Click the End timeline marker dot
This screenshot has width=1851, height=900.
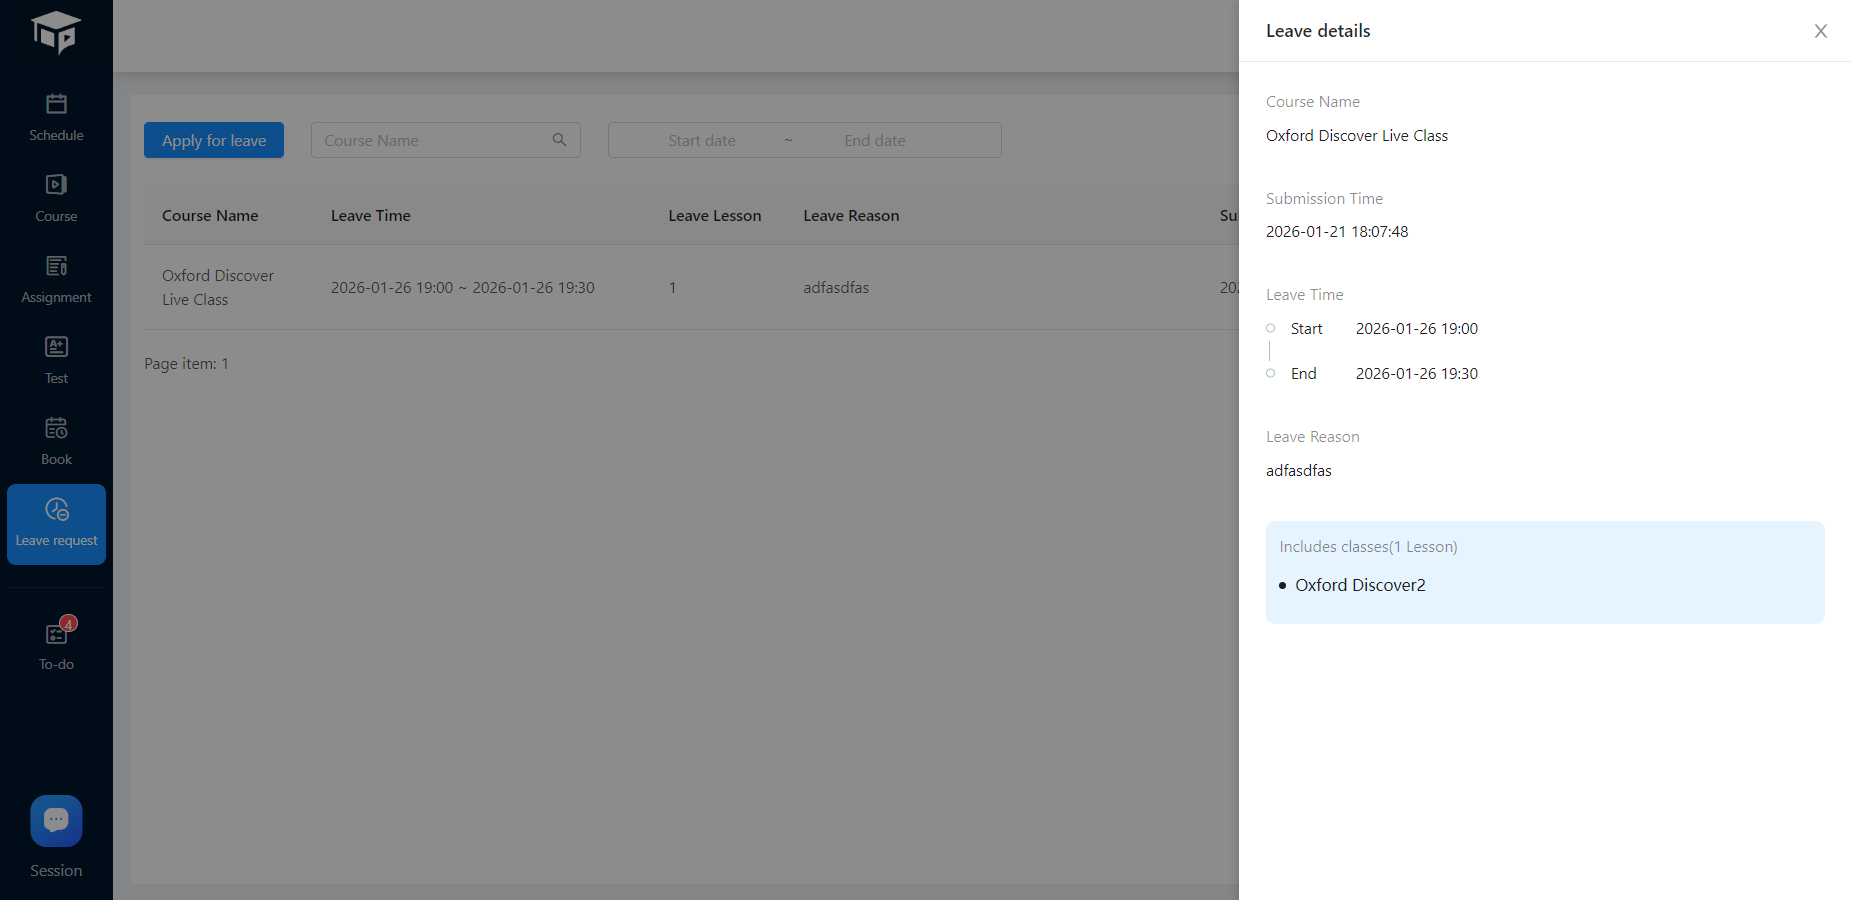pyautogui.click(x=1270, y=373)
